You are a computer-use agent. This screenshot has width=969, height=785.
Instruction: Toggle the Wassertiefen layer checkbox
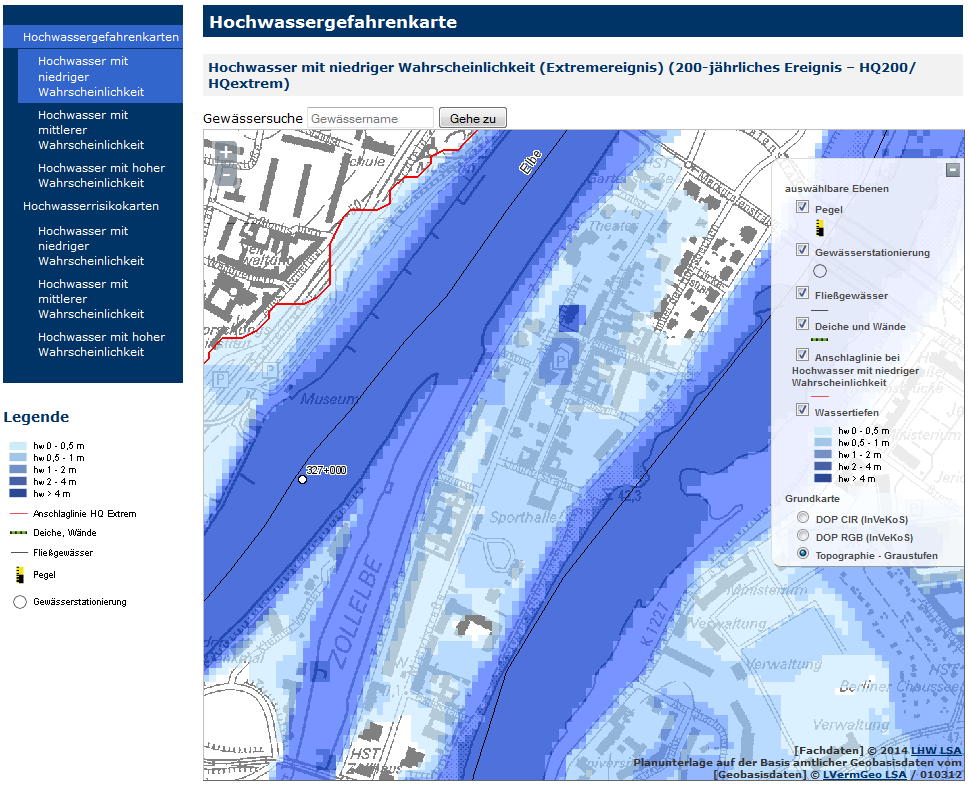point(802,410)
